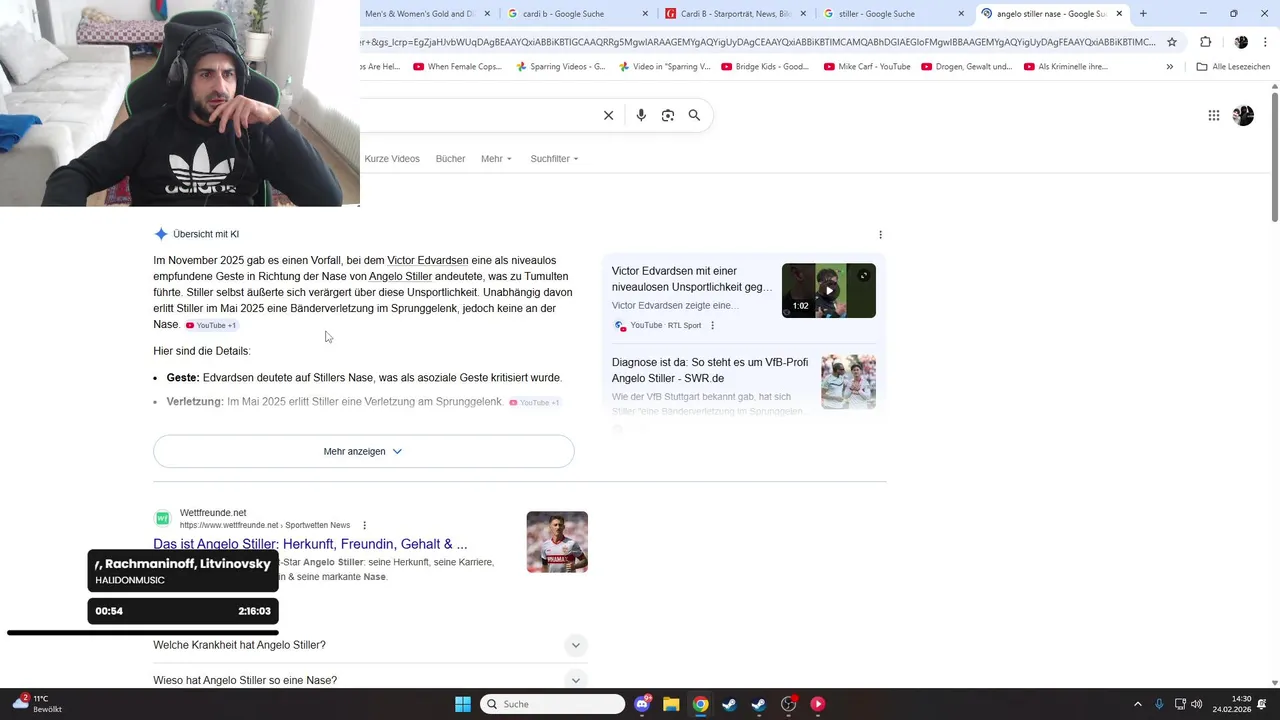
Task: Start voice search with the microphone icon
Action: [641, 115]
